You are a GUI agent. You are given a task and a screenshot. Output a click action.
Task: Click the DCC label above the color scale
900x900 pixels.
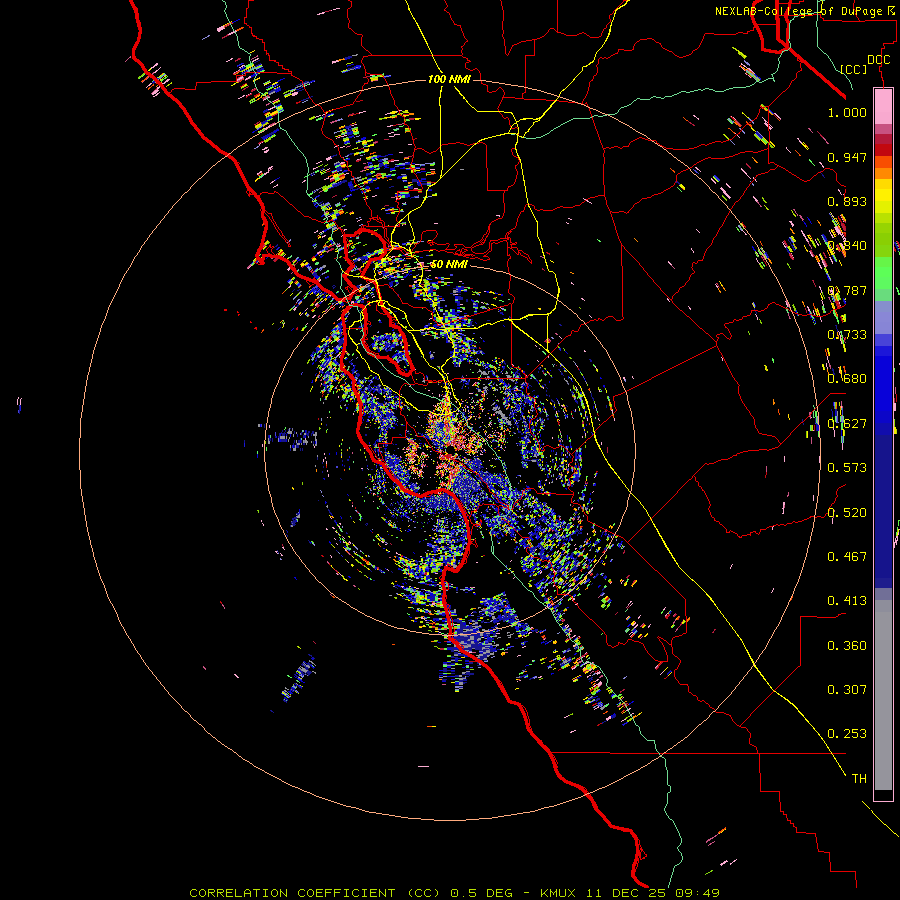[x=879, y=60]
